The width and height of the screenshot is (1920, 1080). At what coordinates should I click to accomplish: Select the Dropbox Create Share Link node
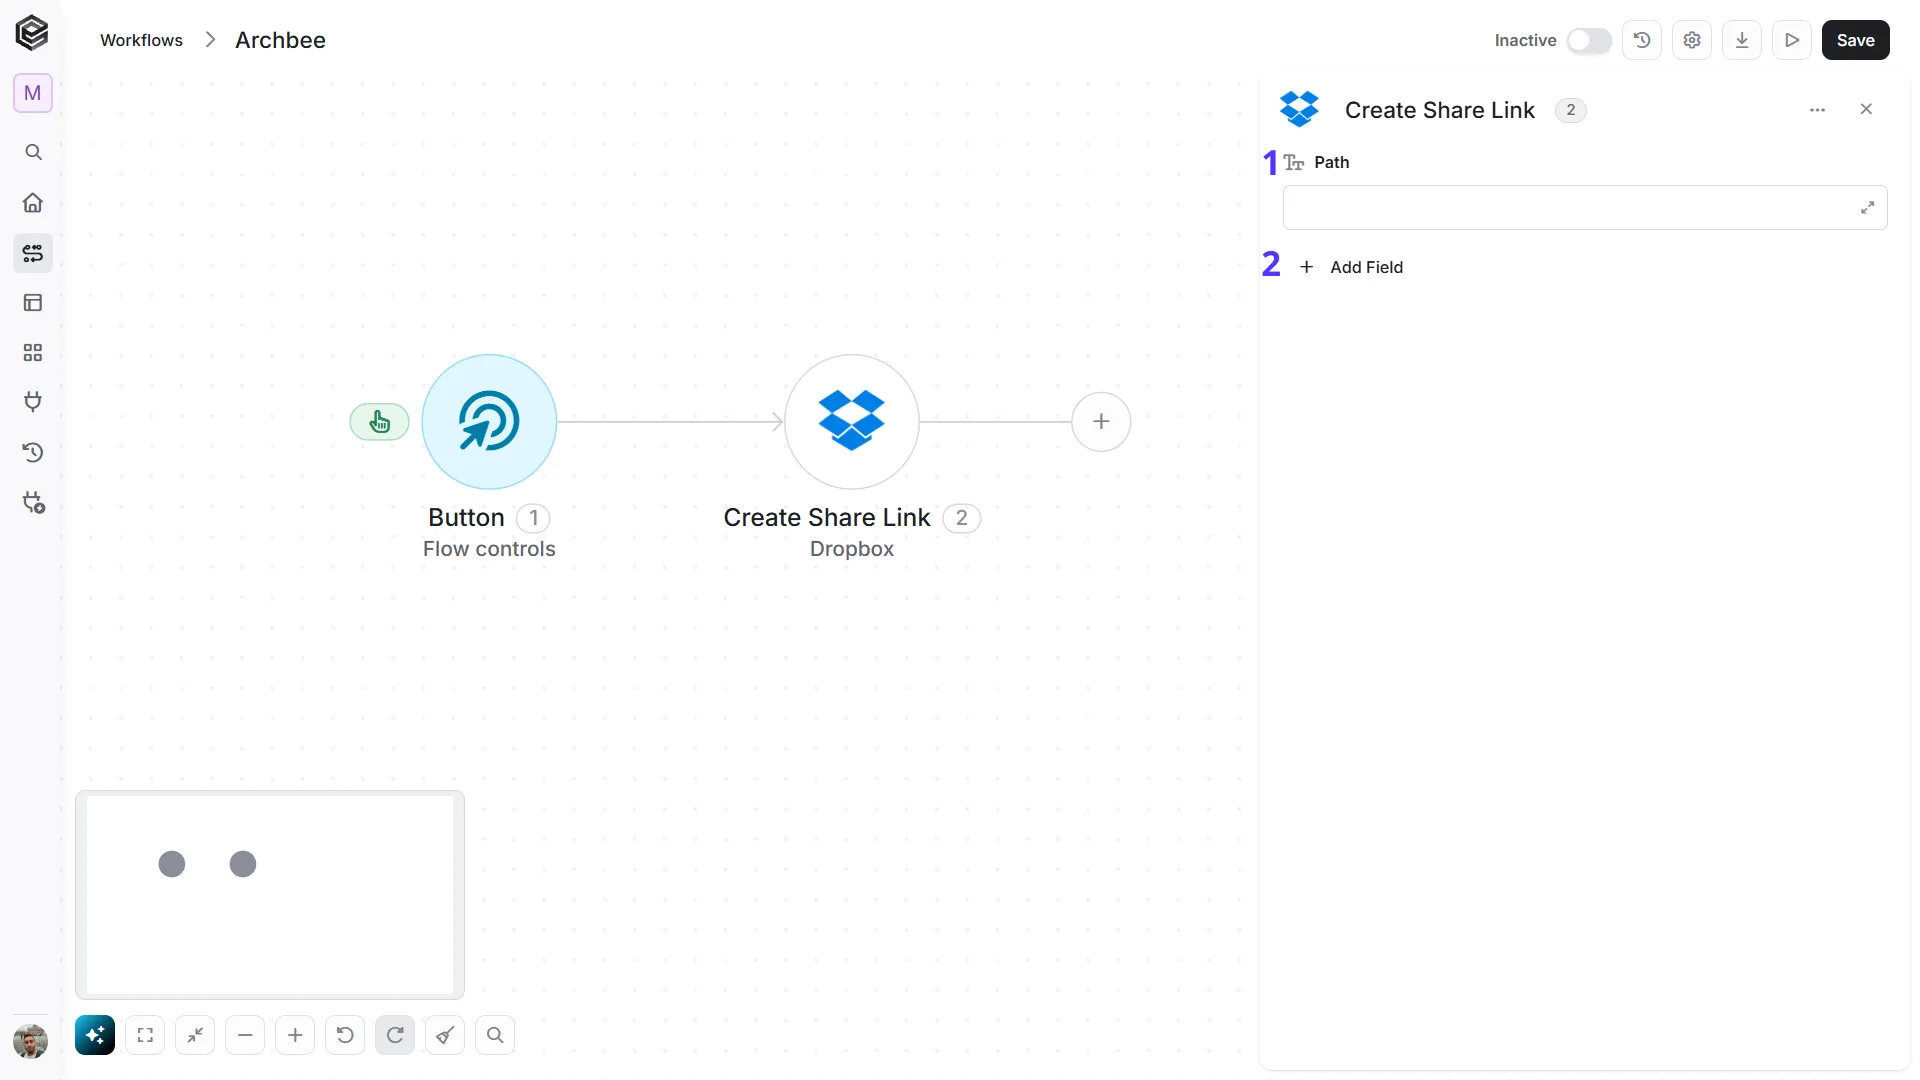coord(852,422)
